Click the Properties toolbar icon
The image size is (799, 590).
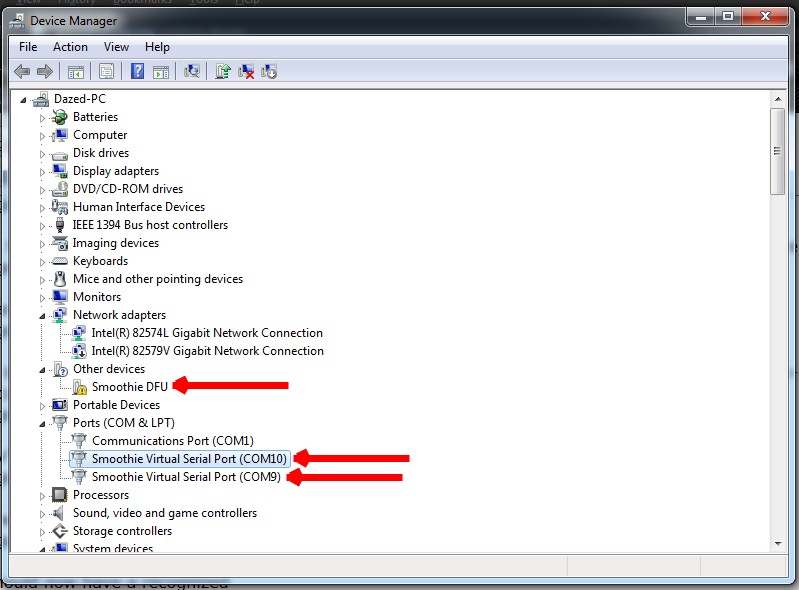pos(106,71)
